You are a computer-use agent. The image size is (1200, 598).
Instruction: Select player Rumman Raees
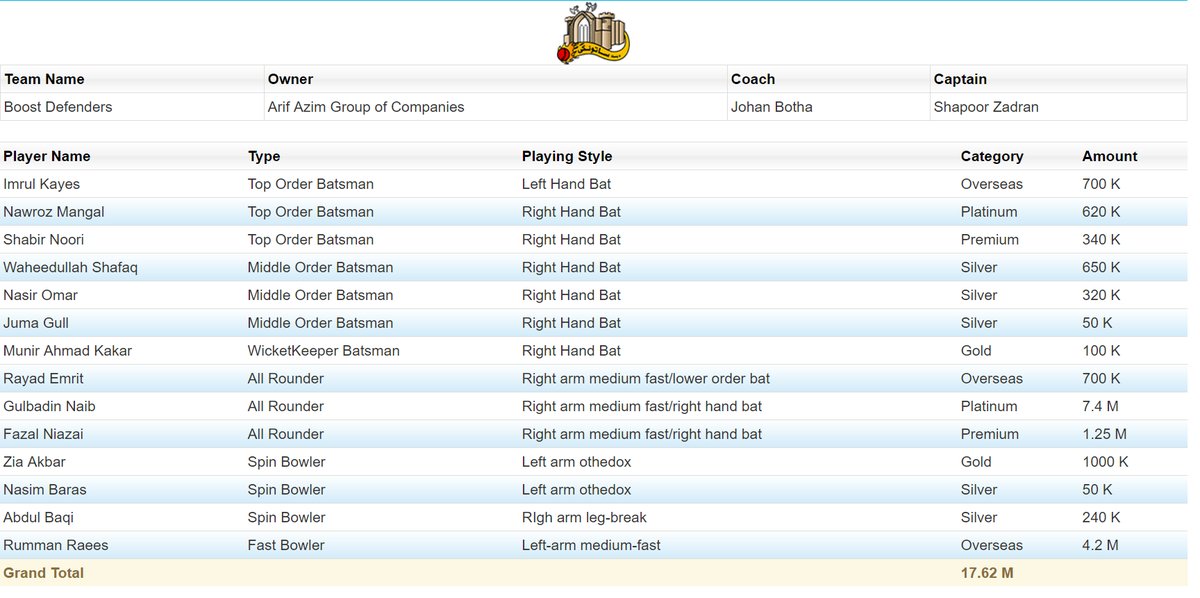pyautogui.click(x=56, y=545)
